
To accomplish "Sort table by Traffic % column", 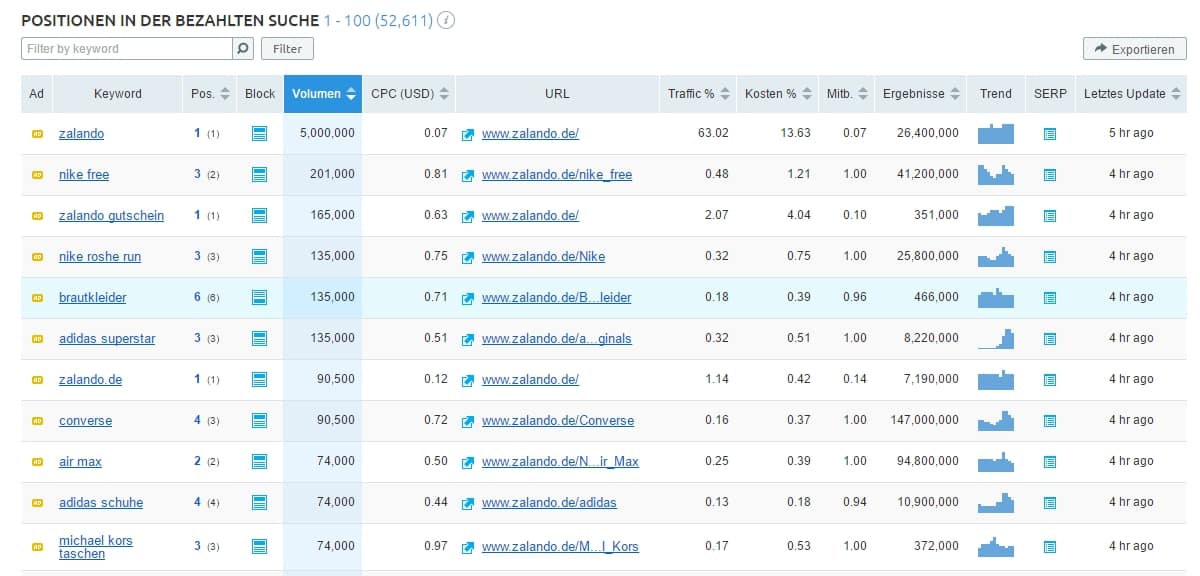I will (x=698, y=94).
